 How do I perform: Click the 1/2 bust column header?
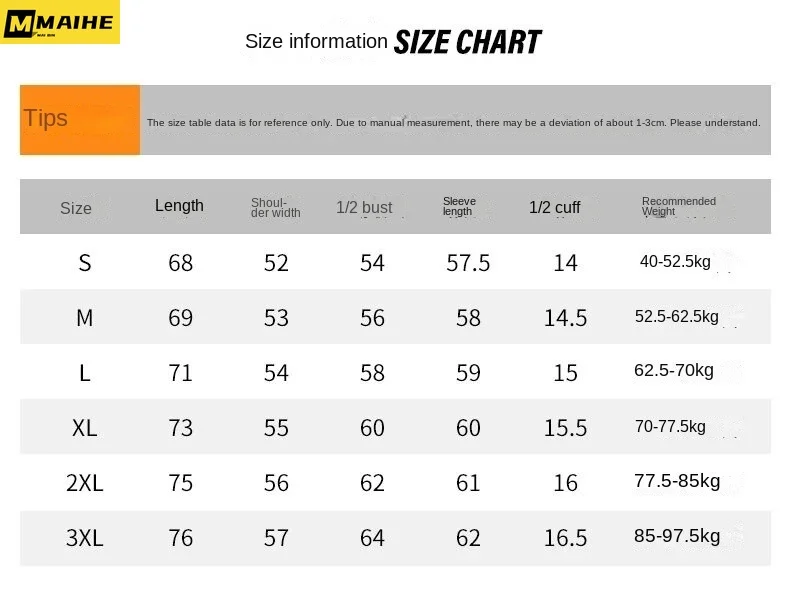click(364, 207)
